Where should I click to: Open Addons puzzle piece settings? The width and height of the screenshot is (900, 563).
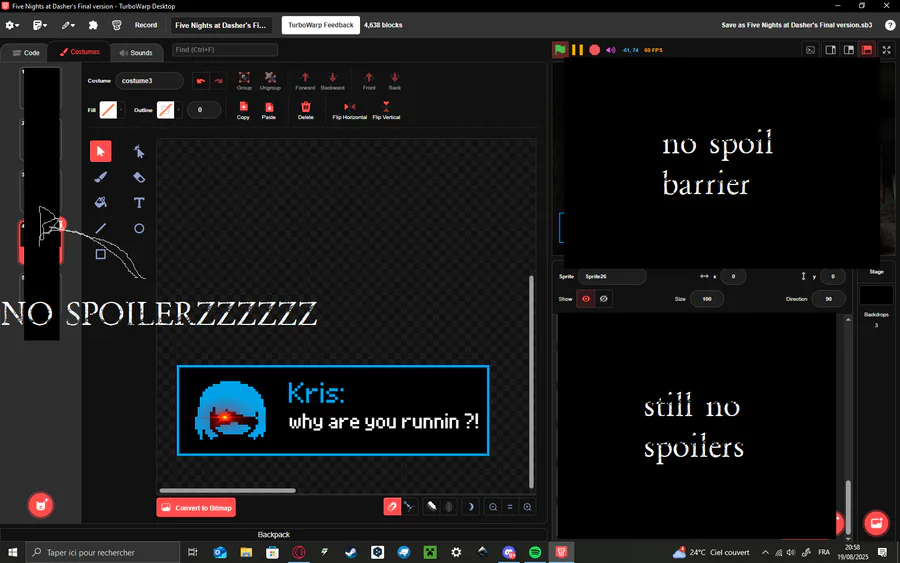pos(93,25)
